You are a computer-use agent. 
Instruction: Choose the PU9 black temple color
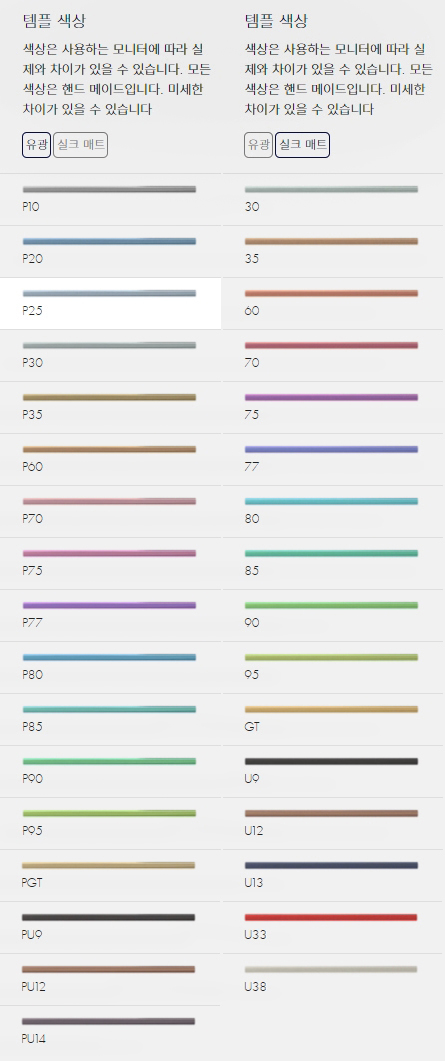pos(110,928)
